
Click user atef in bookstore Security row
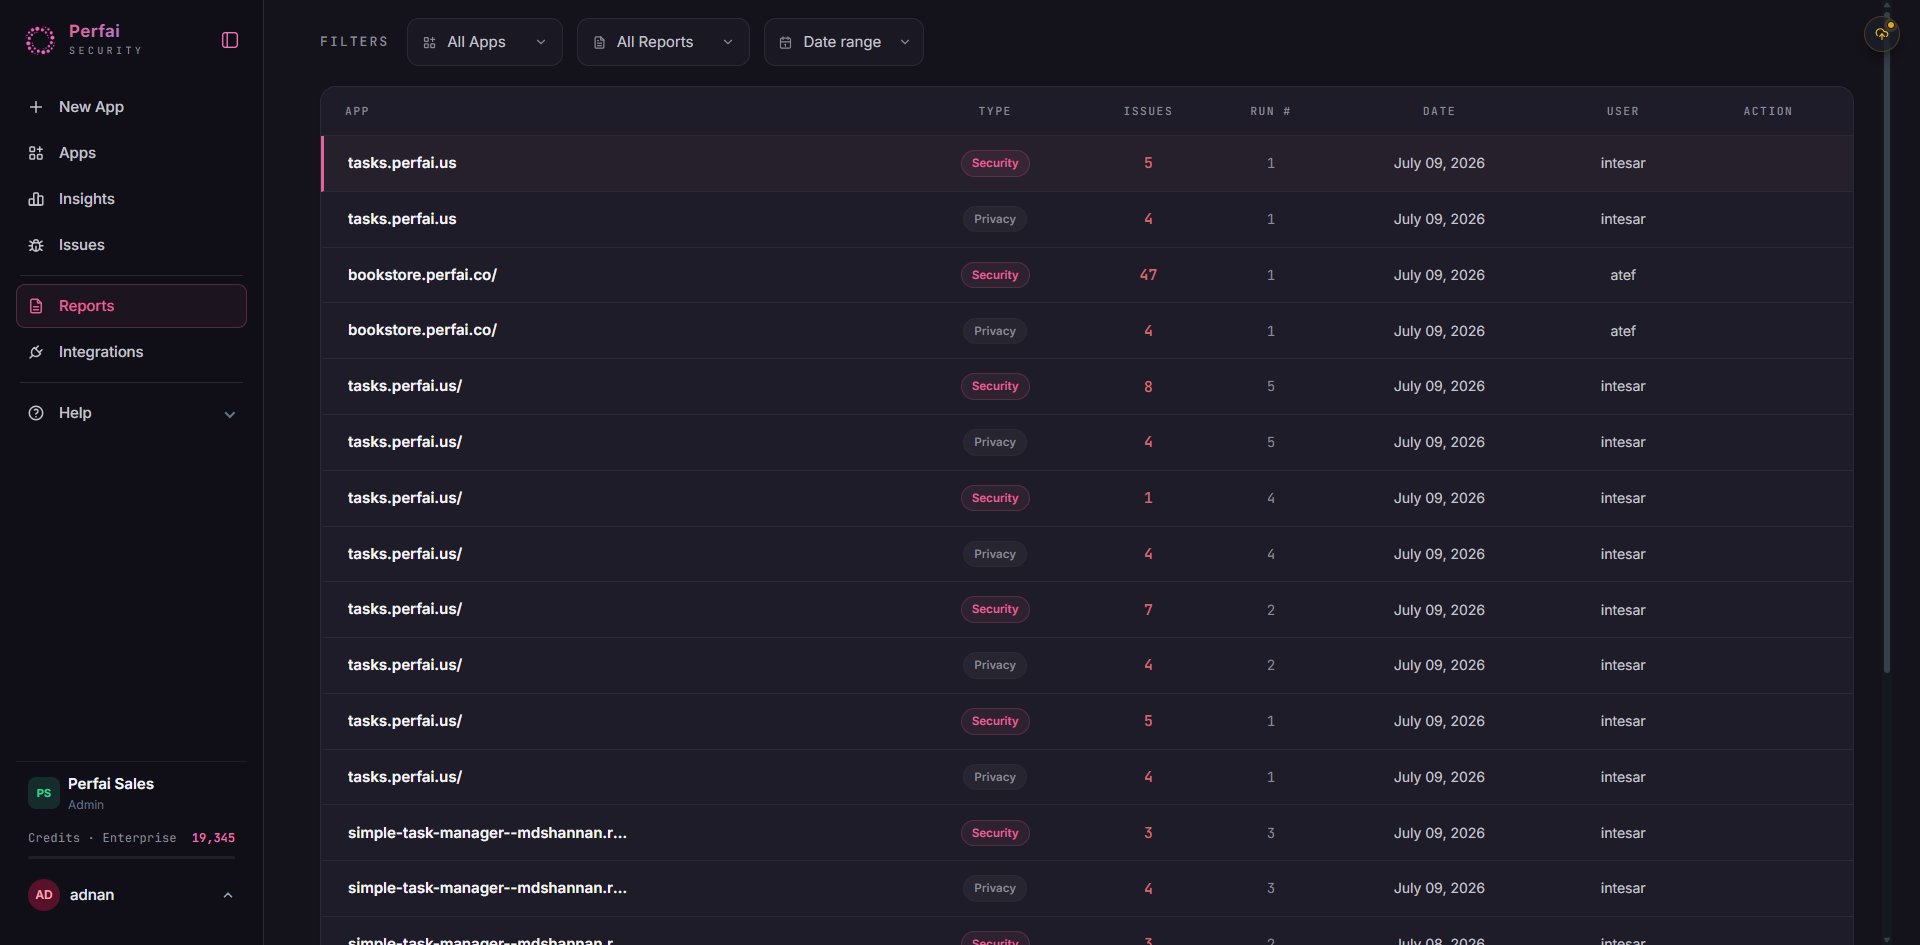coord(1623,275)
